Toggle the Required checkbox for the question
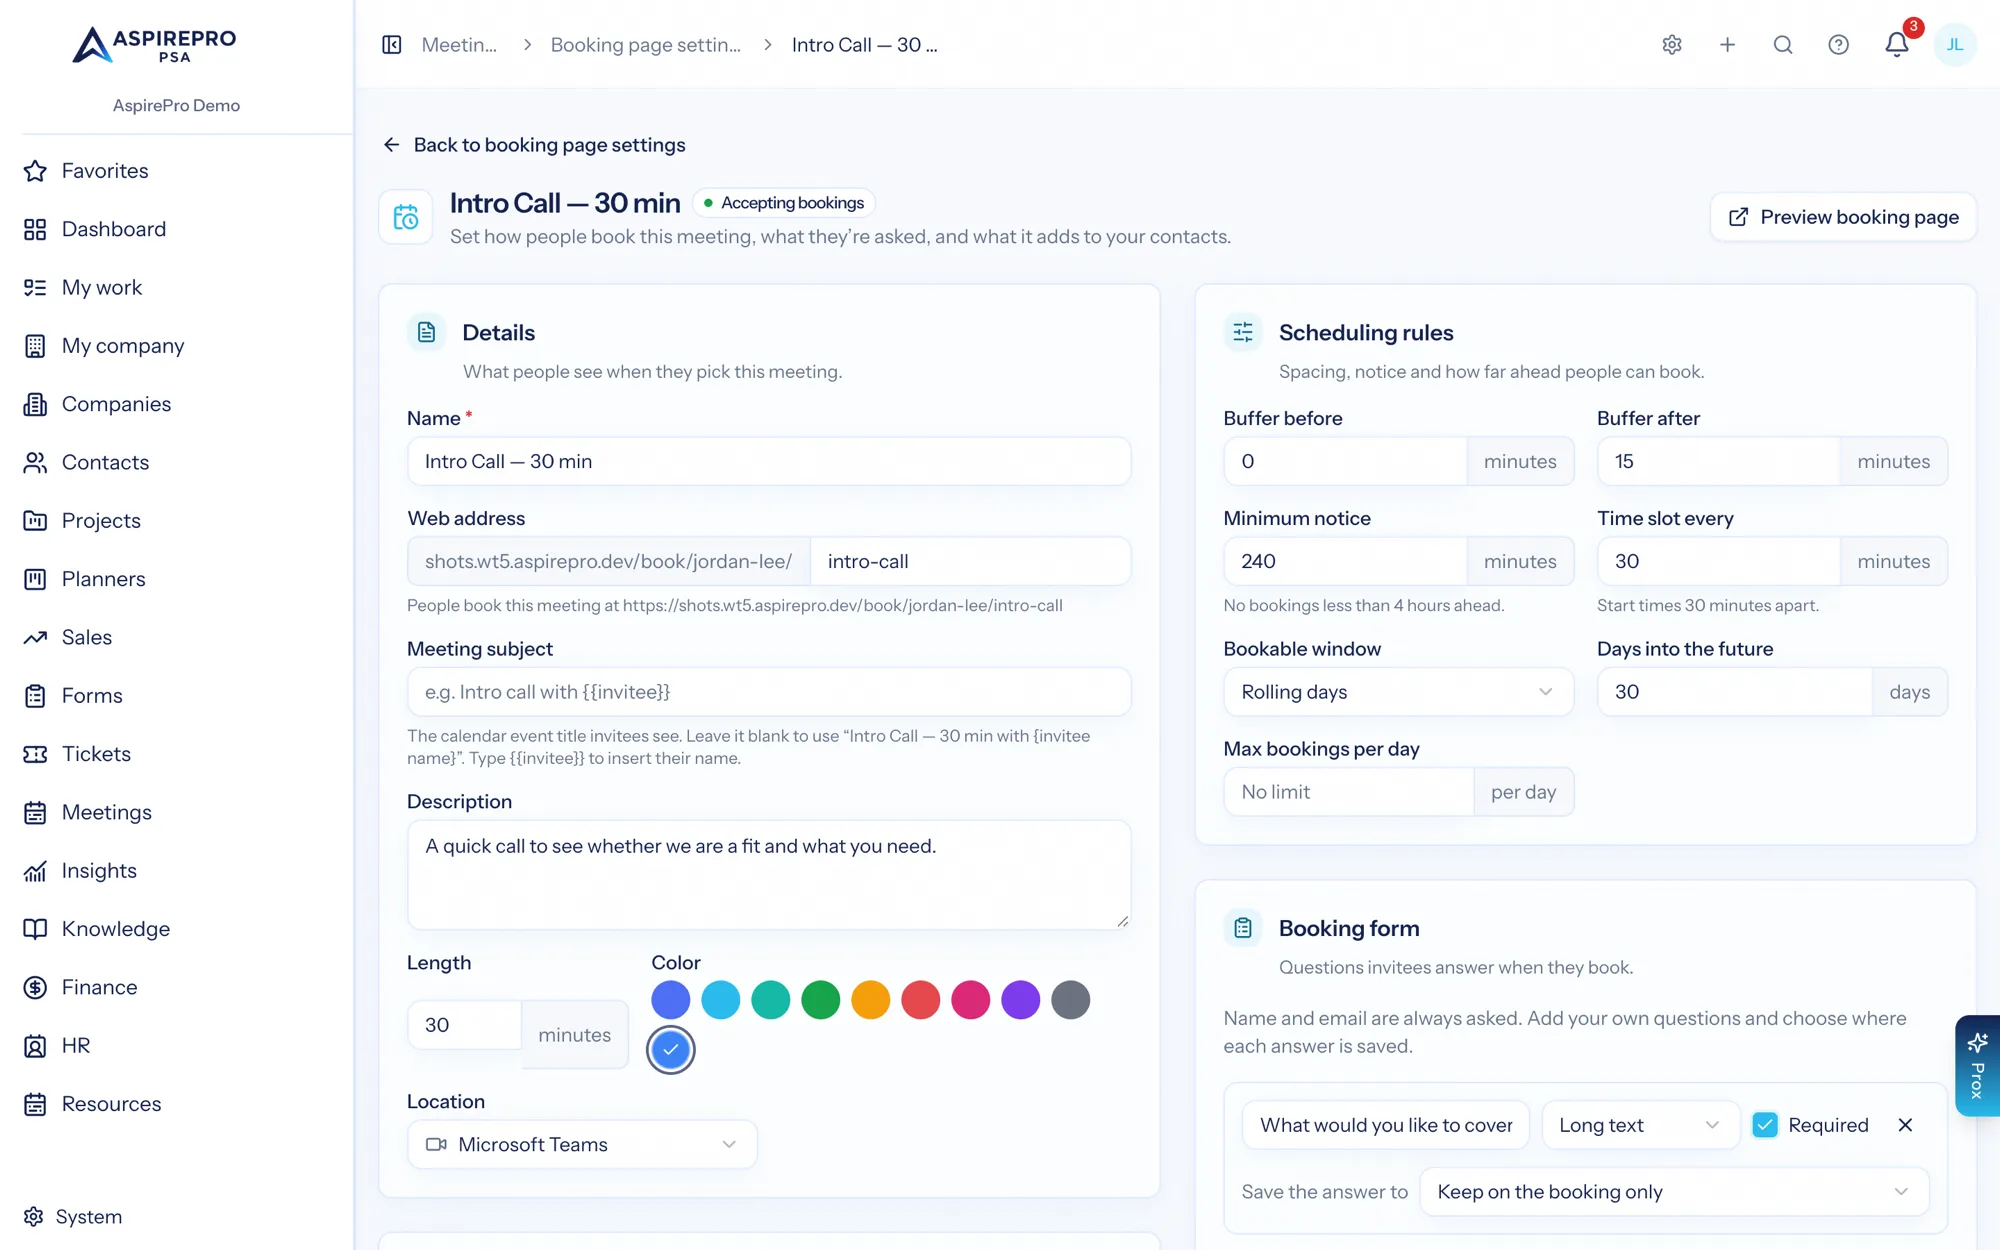The height and width of the screenshot is (1250, 2000). [x=1765, y=1125]
